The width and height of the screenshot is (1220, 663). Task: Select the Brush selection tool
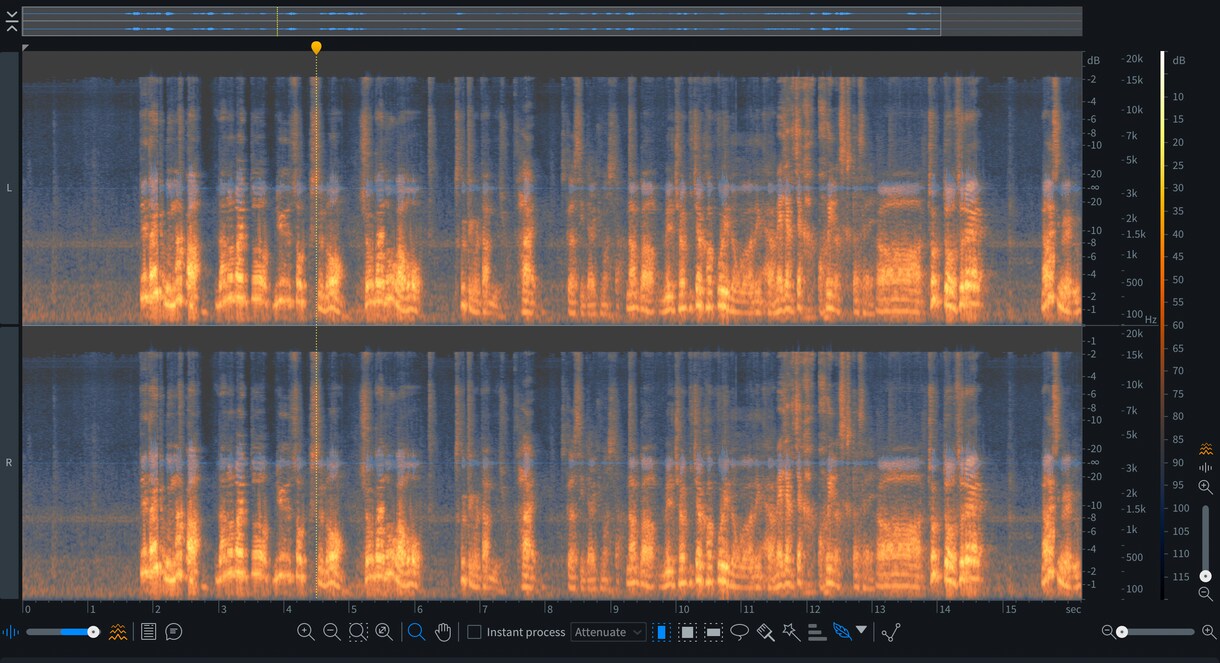(766, 632)
